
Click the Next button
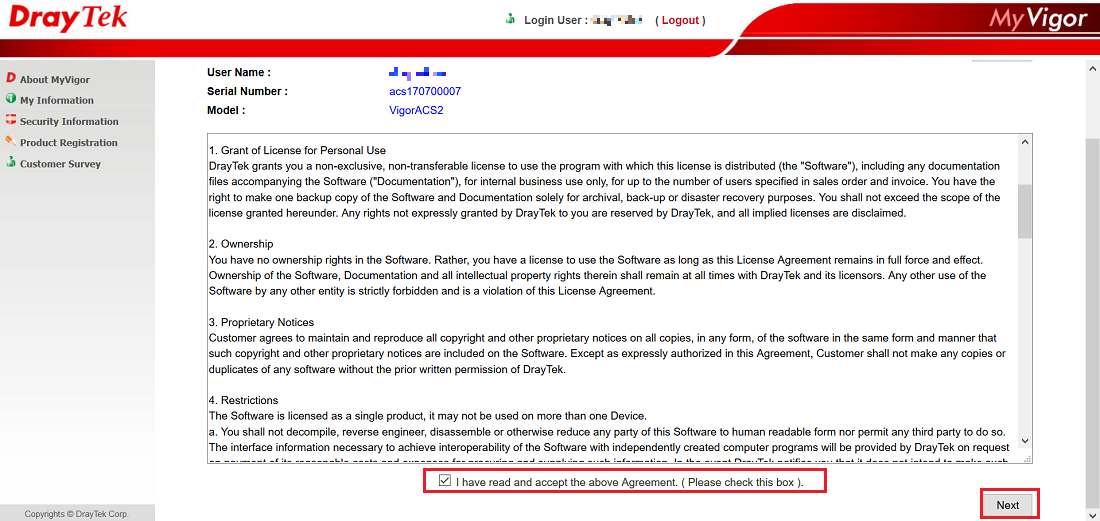[x=1007, y=505]
